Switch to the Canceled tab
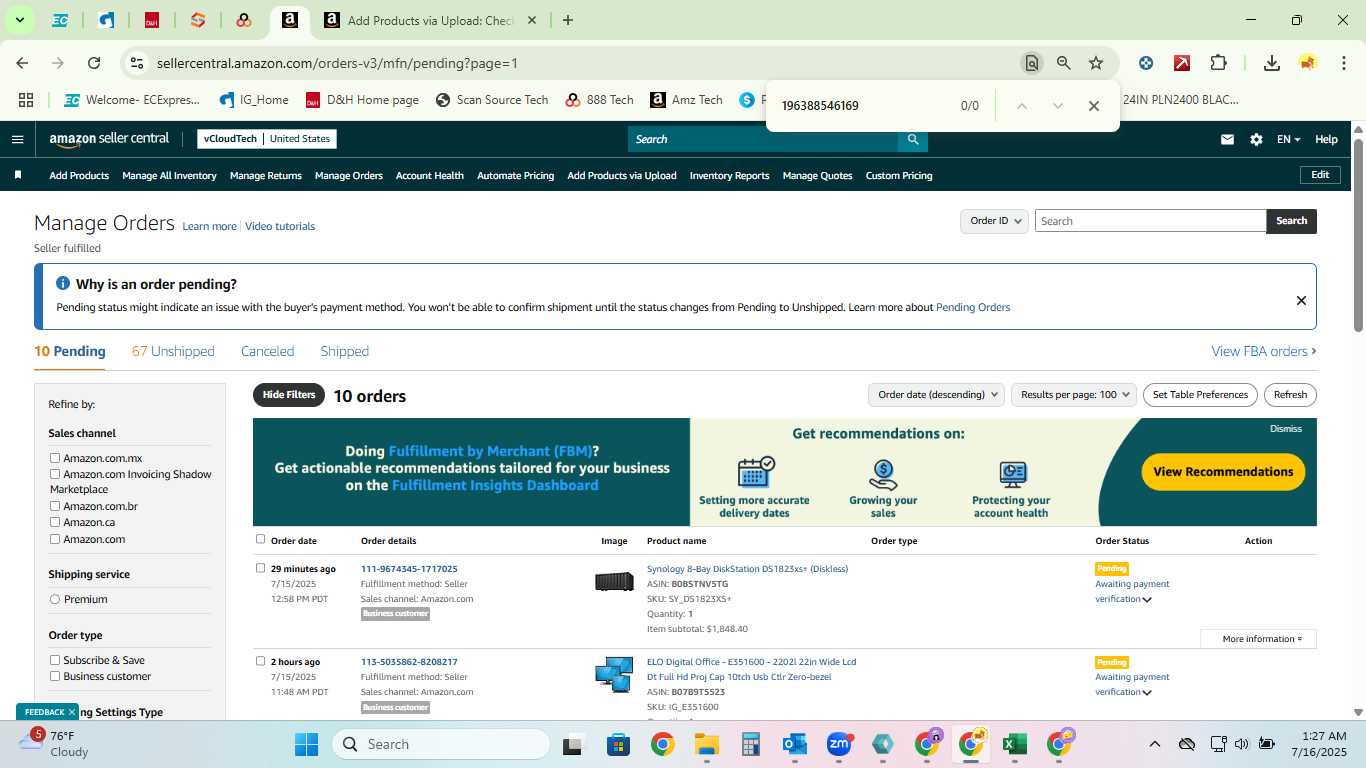This screenshot has height=768, width=1366. point(267,351)
